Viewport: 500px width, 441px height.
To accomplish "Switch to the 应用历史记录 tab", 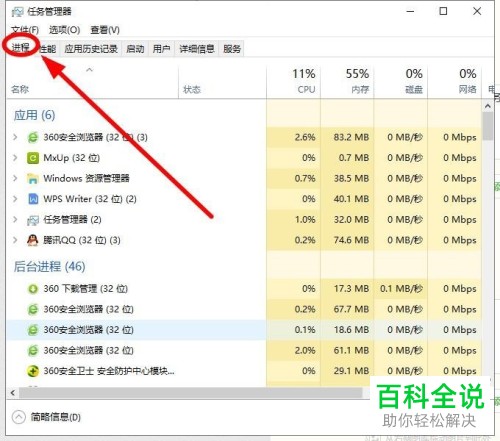I will [91, 49].
